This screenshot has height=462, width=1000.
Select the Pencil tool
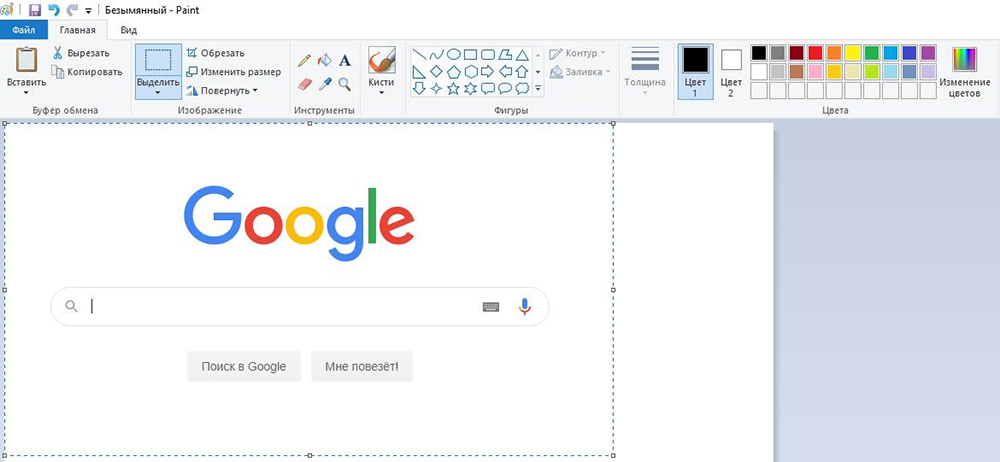(305, 60)
